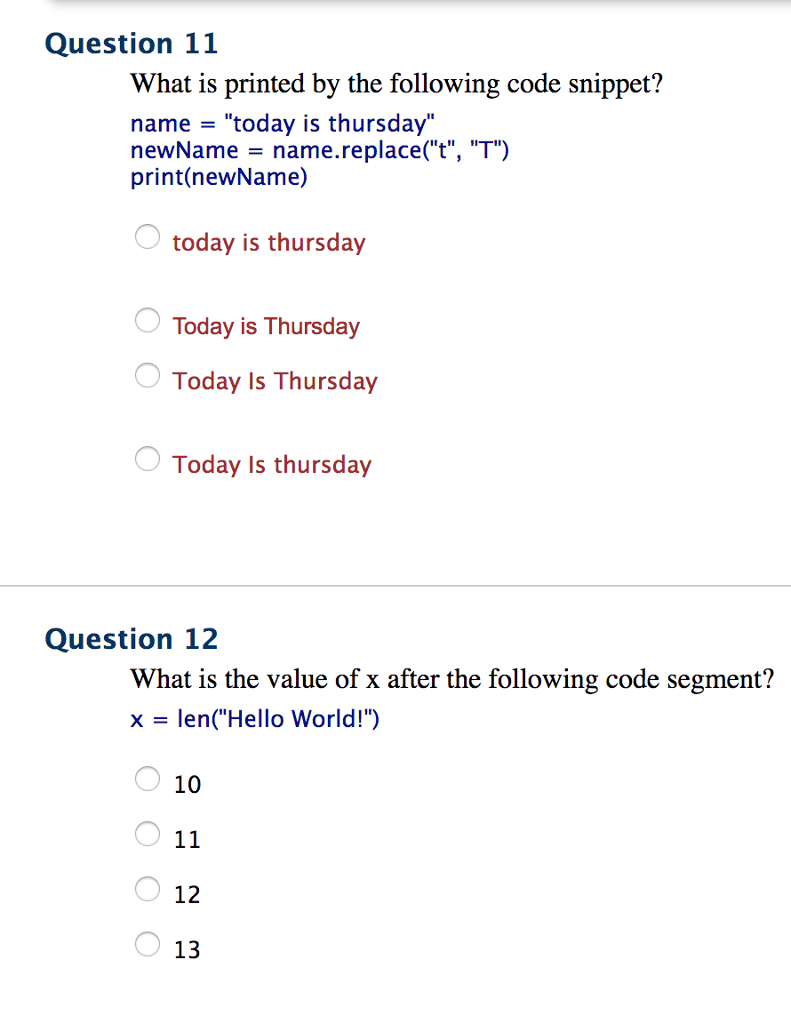791x1024 pixels.
Task: Click the print(newName) code line
Action: pyautogui.click(x=218, y=176)
